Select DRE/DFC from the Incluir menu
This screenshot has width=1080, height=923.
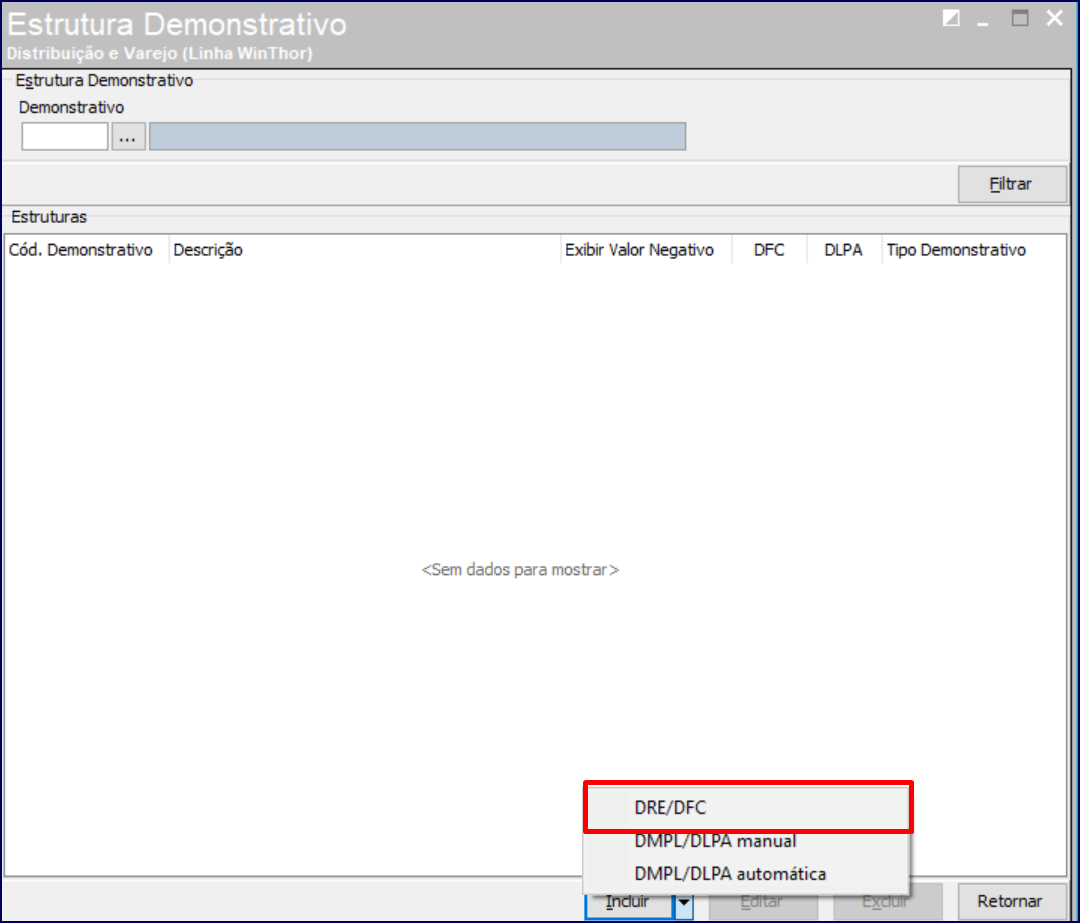point(748,807)
